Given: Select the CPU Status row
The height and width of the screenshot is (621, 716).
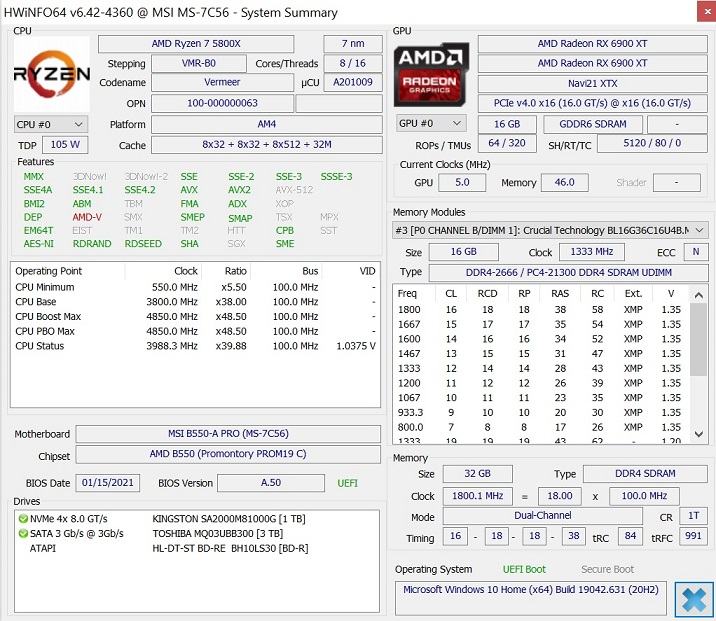Looking at the screenshot, I should point(195,346).
